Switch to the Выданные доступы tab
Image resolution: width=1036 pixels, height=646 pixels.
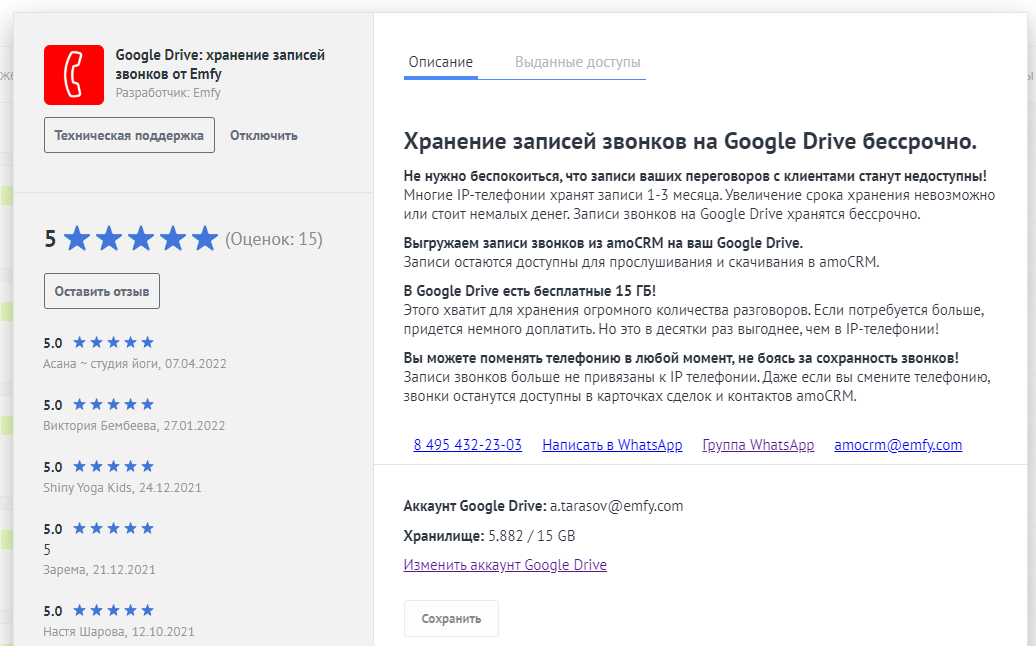[x=577, y=62]
